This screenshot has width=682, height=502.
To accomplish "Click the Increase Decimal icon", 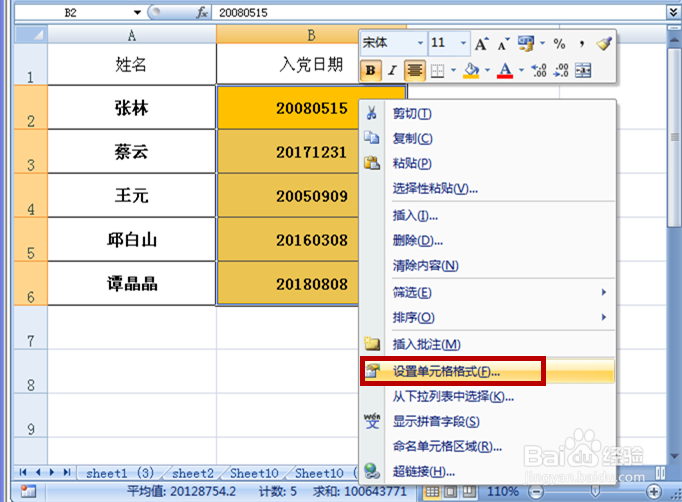I will (x=539, y=70).
